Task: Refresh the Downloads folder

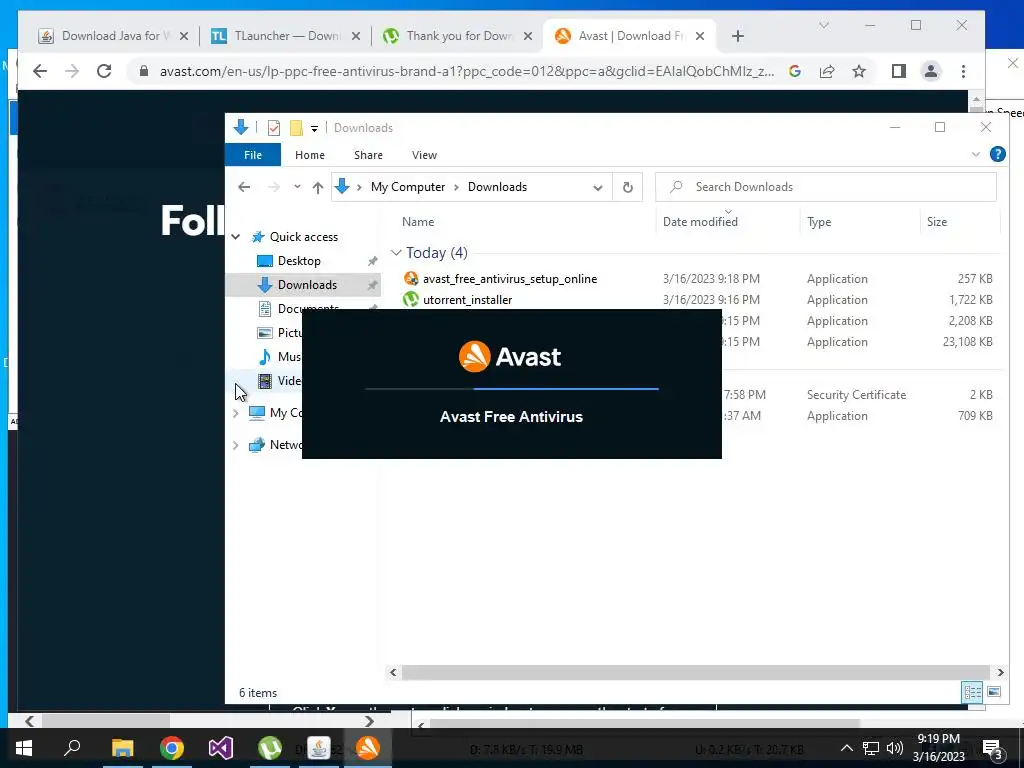Action: pyautogui.click(x=628, y=187)
